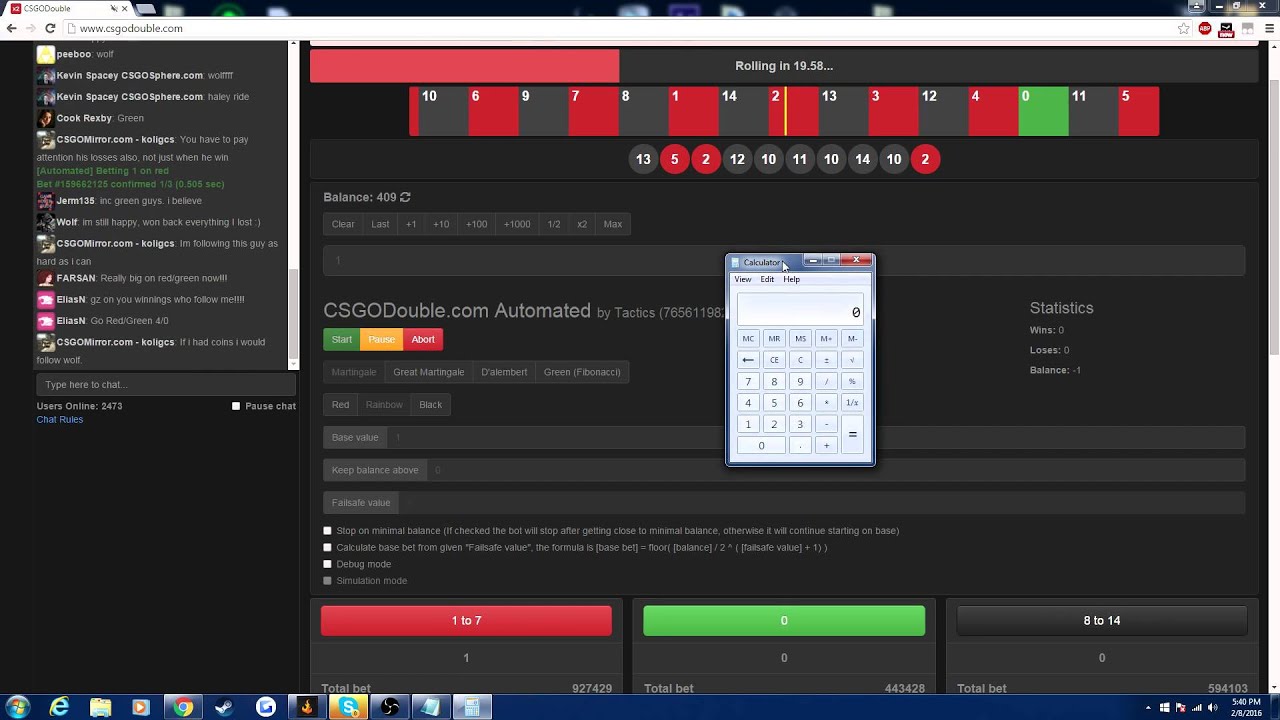Open Calculator View menu
This screenshot has height=720, width=1280.
(743, 279)
